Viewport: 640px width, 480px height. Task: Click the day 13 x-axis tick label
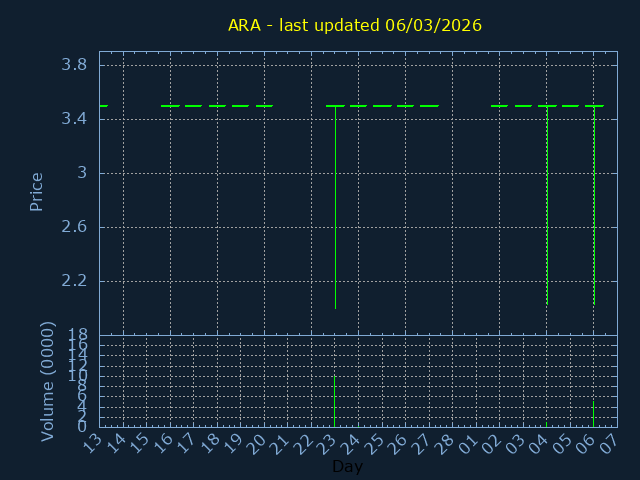tap(92, 443)
